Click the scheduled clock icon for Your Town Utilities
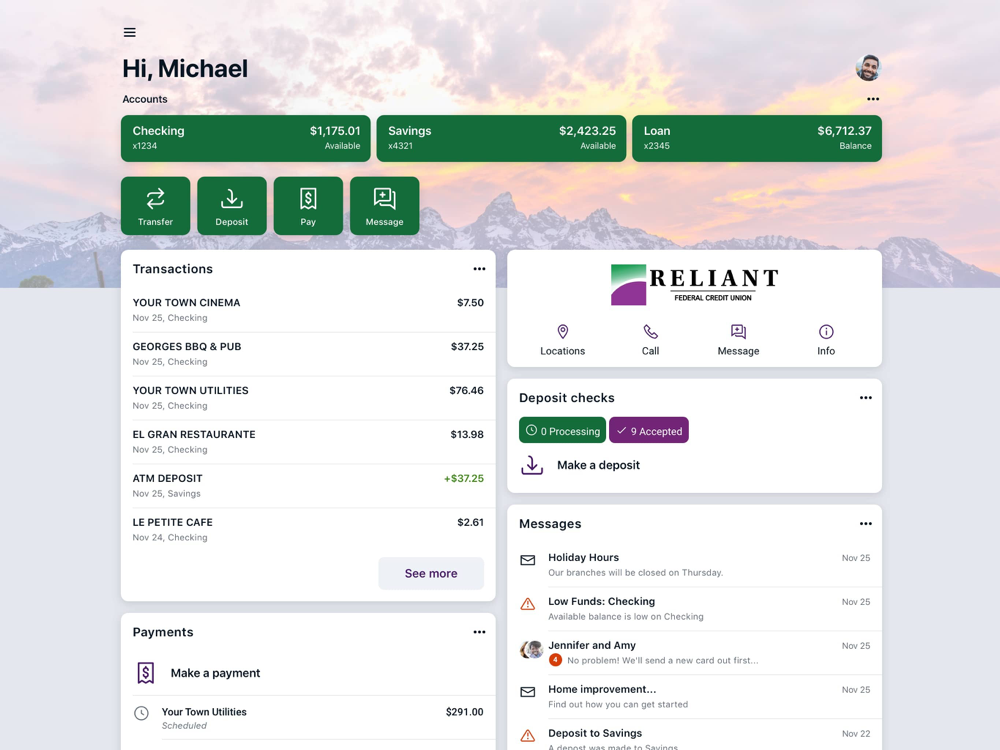This screenshot has height=750, width=1000. (142, 713)
